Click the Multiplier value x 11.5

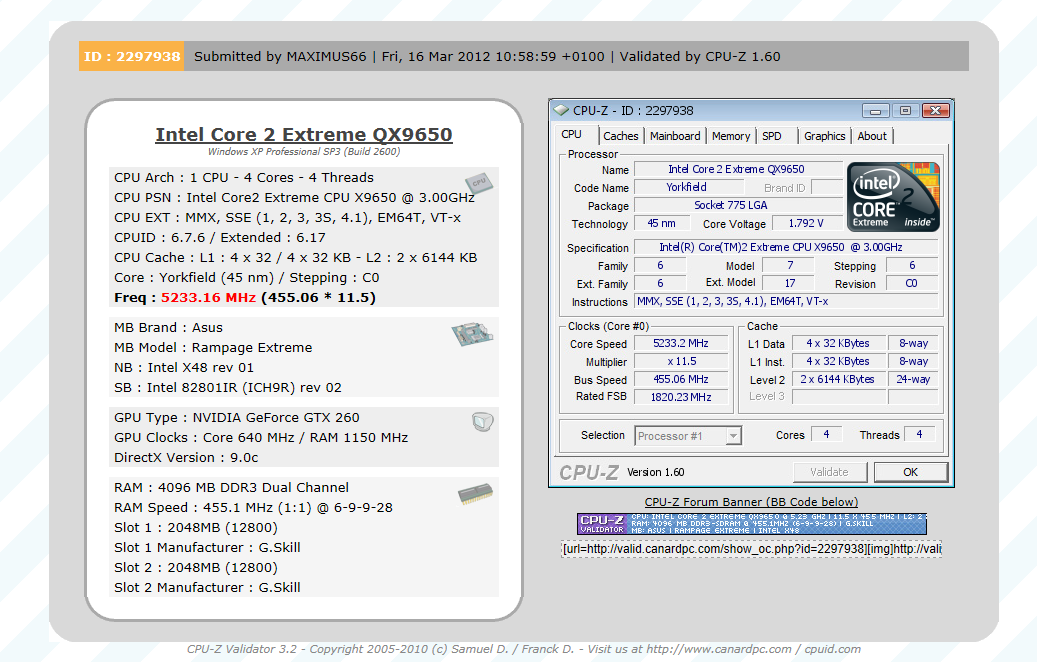pyautogui.click(x=681, y=361)
